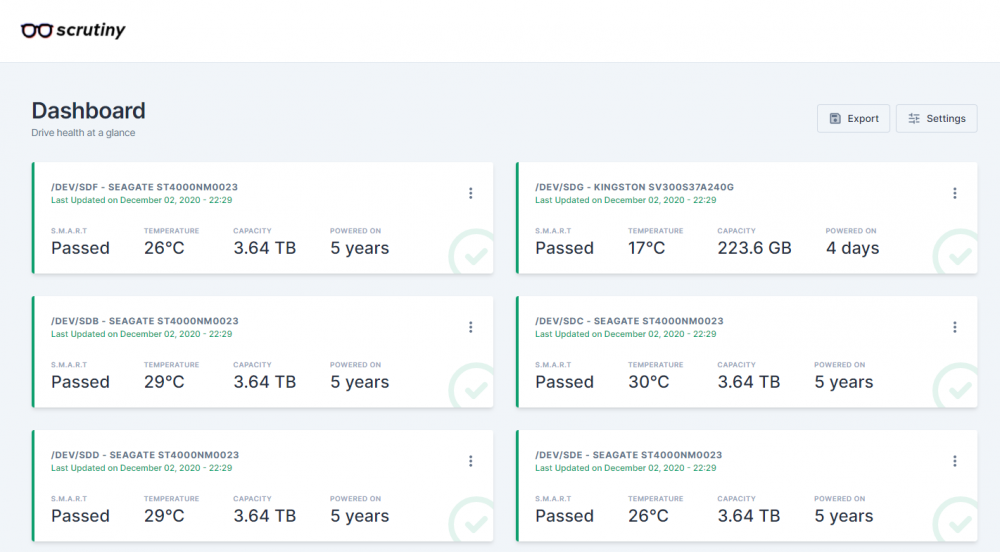This screenshot has width=1000, height=552.
Task: Click the 30°C temperature on /DEV/SDC
Action: click(x=649, y=382)
